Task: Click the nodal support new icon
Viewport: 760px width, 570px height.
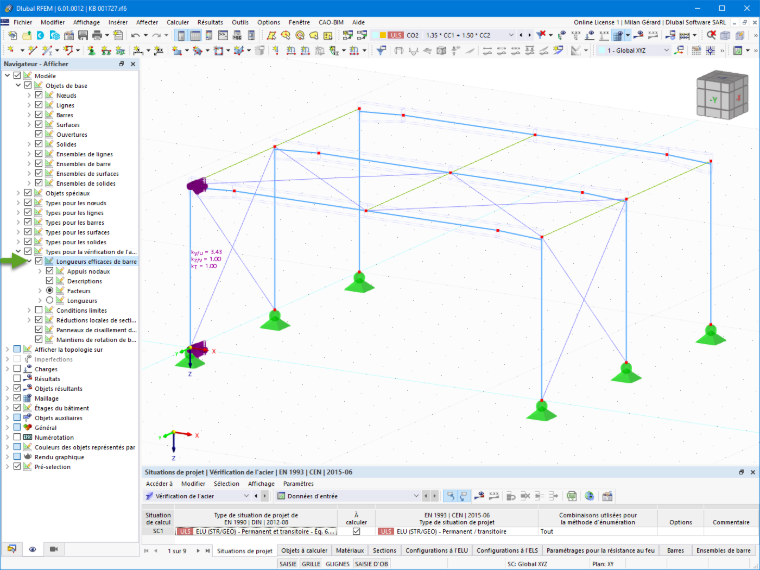Action: click(x=91, y=50)
